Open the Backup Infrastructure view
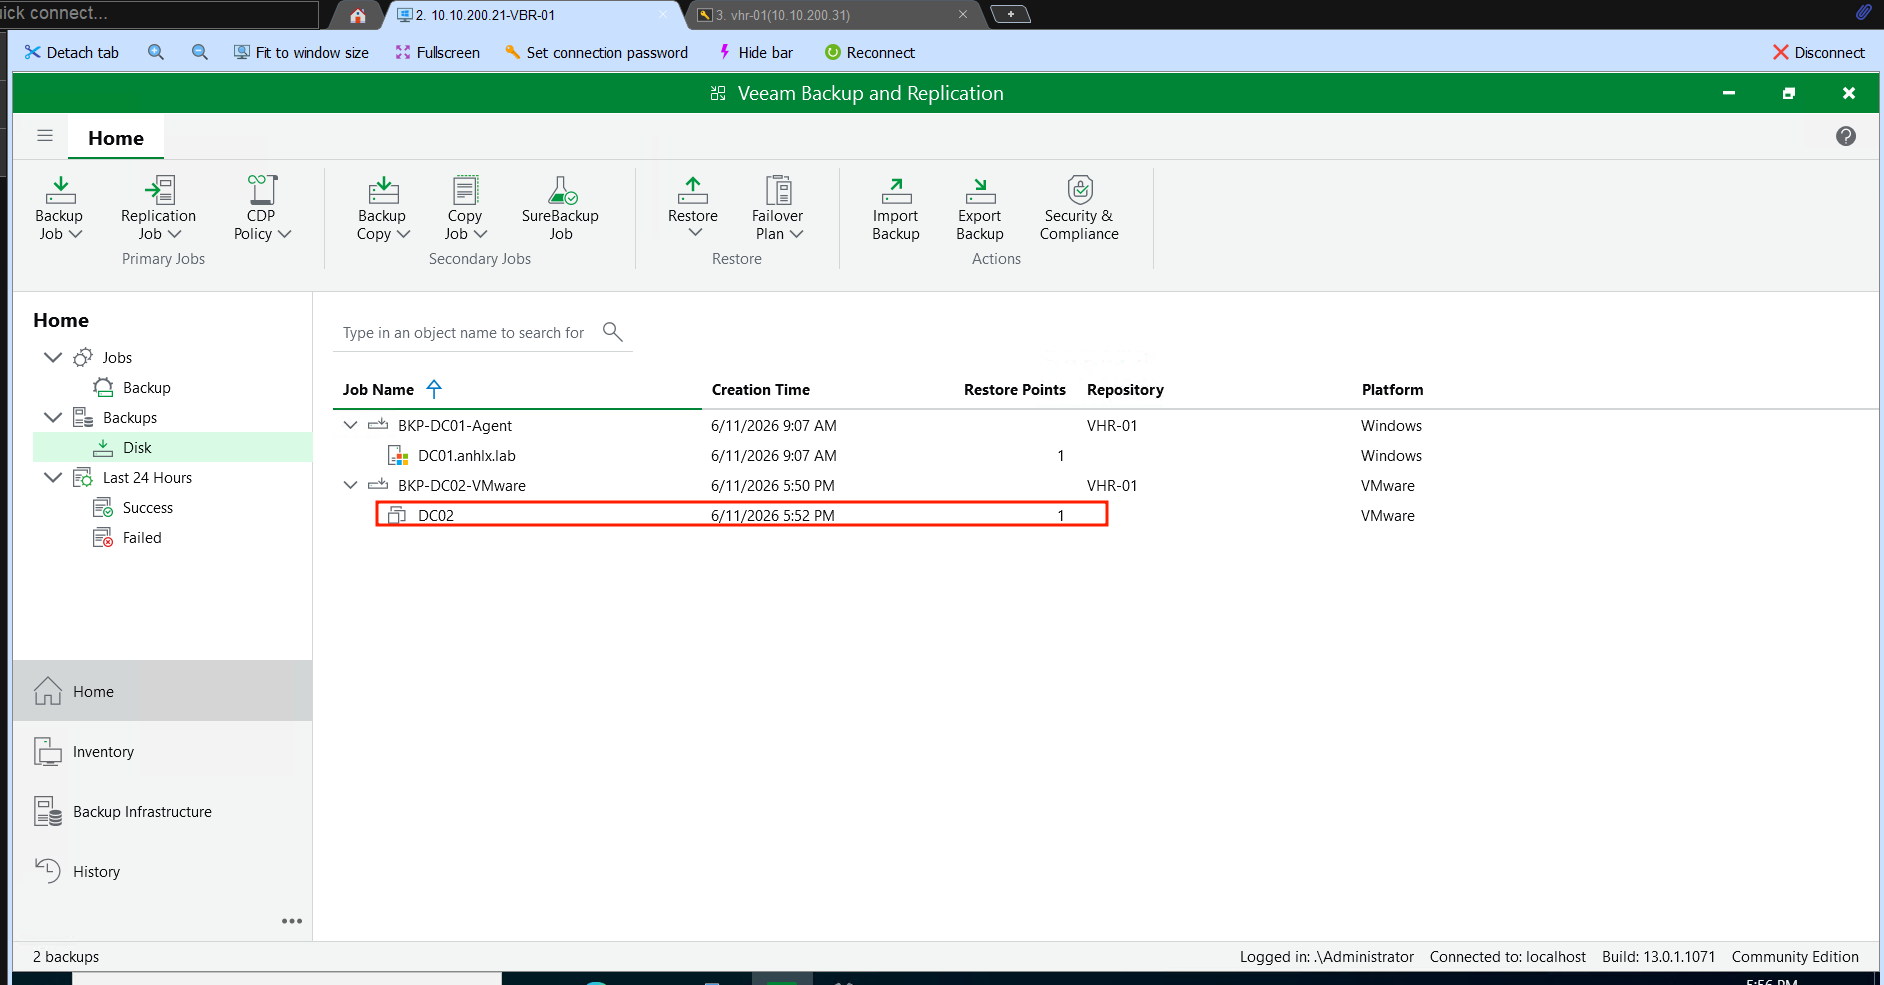The height and width of the screenshot is (985, 1884). click(162, 811)
